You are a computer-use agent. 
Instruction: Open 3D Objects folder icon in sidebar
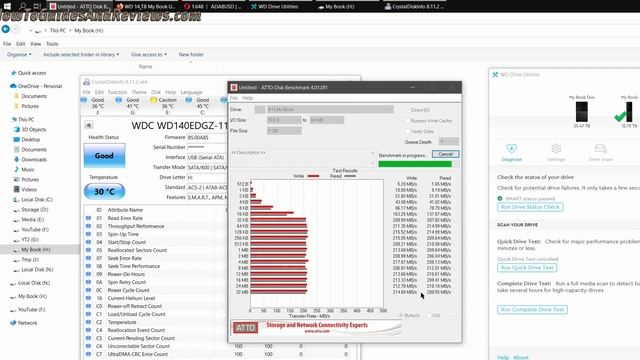pos(17,129)
